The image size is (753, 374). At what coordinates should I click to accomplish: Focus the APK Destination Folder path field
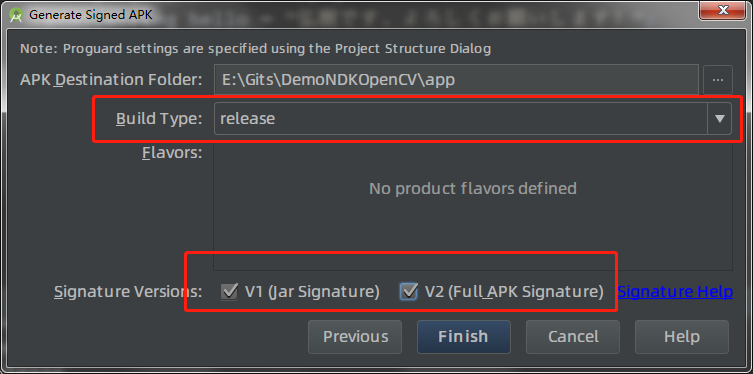click(456, 80)
